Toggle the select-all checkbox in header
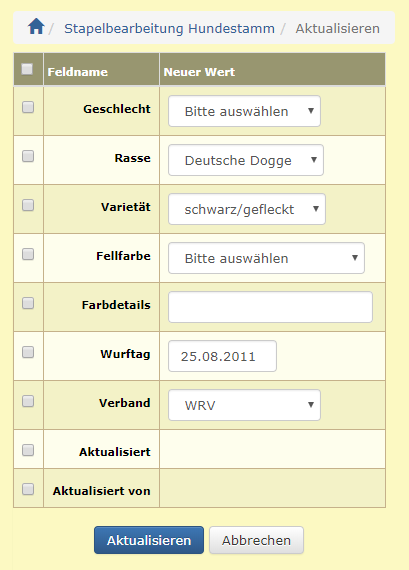 (x=27, y=69)
